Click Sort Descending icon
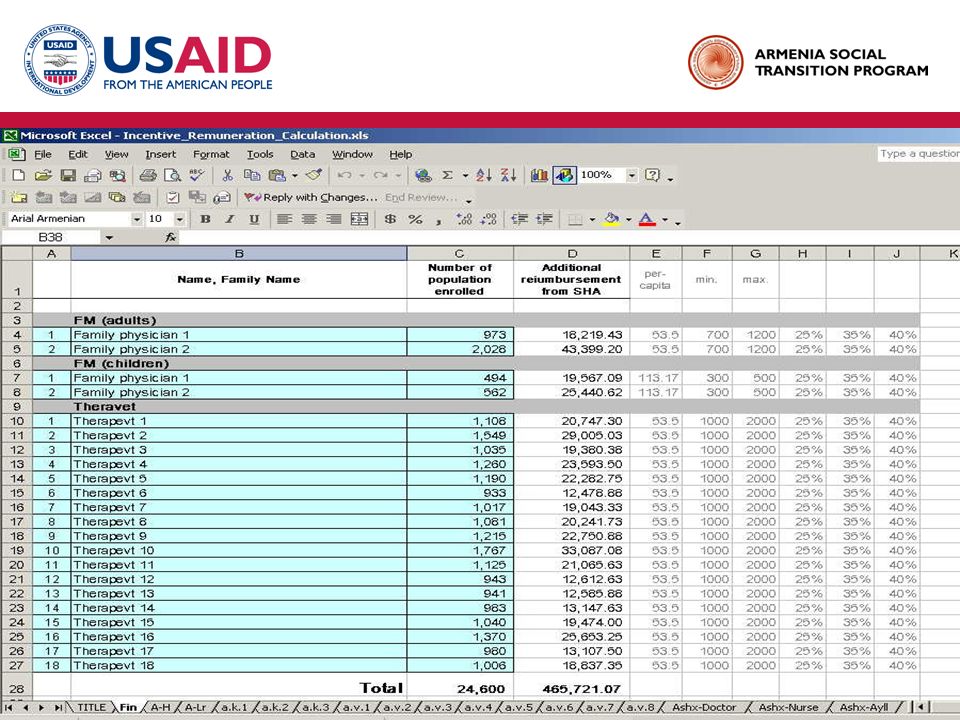 point(508,176)
